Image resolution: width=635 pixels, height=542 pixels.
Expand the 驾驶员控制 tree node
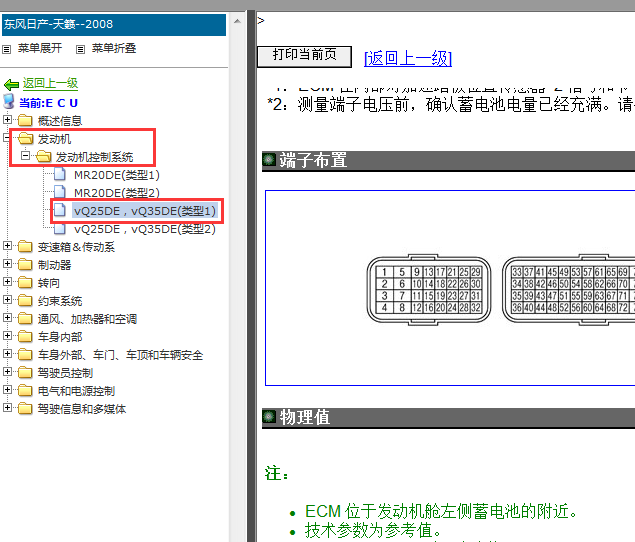pyautogui.click(x=7, y=371)
